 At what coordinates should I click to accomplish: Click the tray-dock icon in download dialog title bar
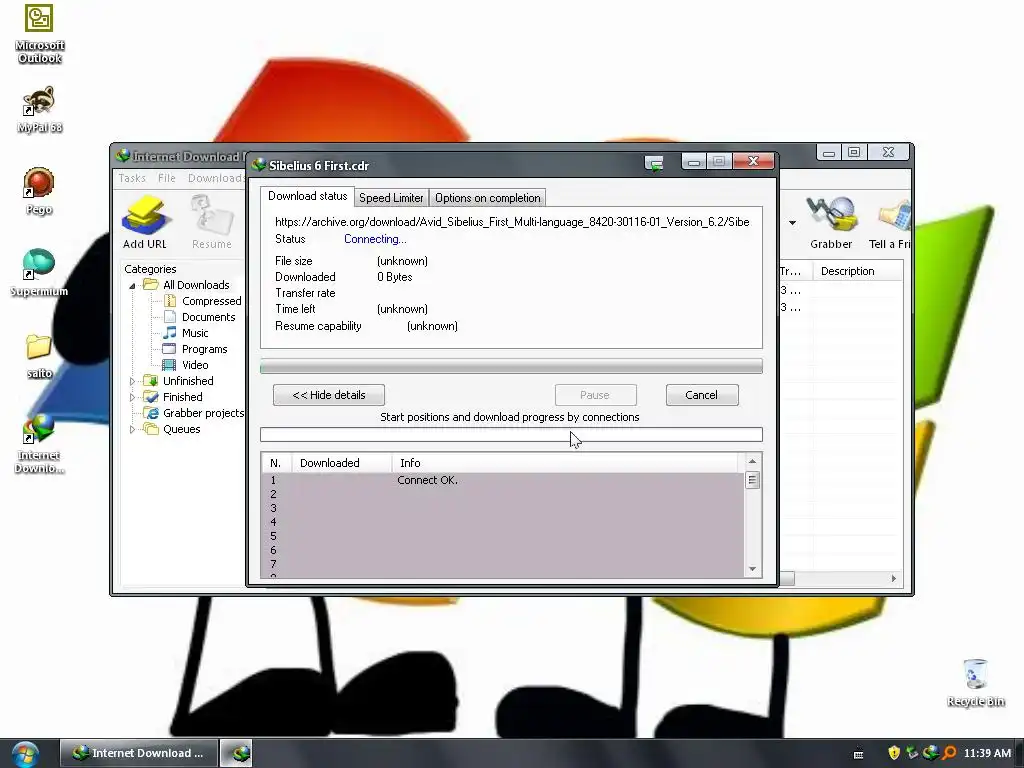point(654,163)
